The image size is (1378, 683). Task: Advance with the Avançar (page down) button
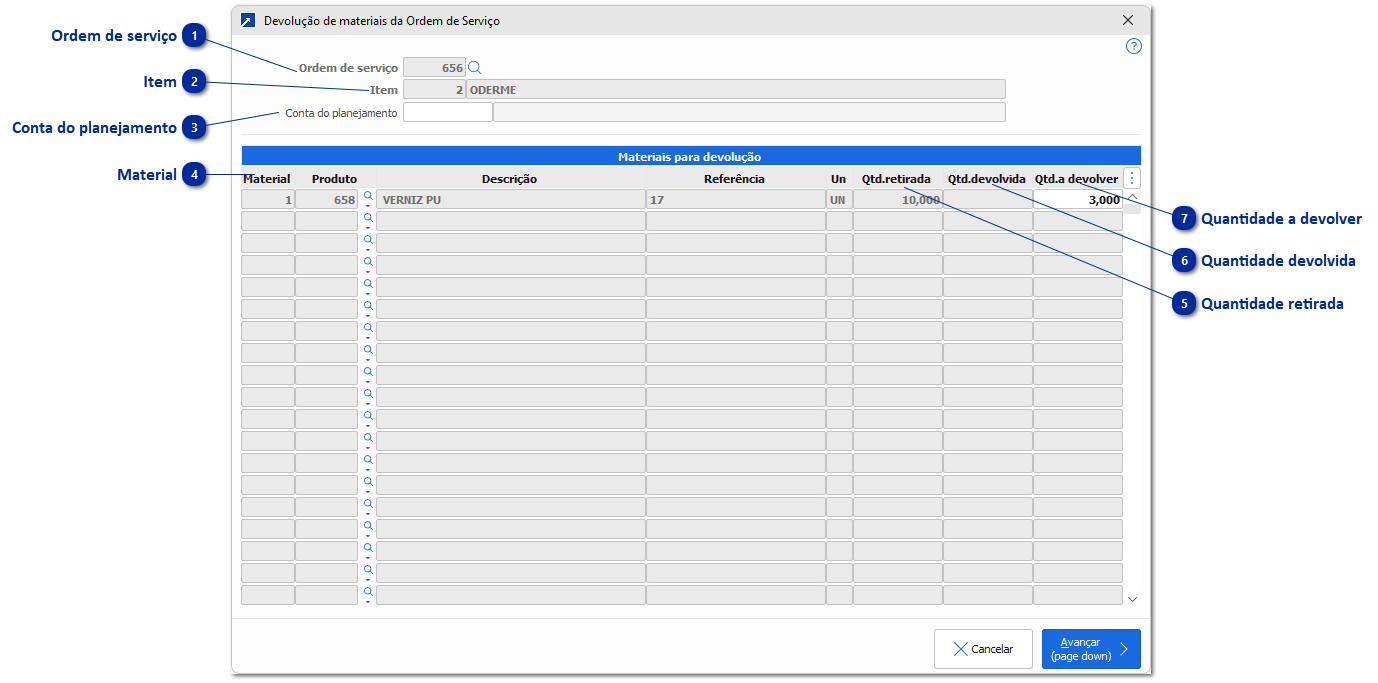pyautogui.click(x=1091, y=649)
